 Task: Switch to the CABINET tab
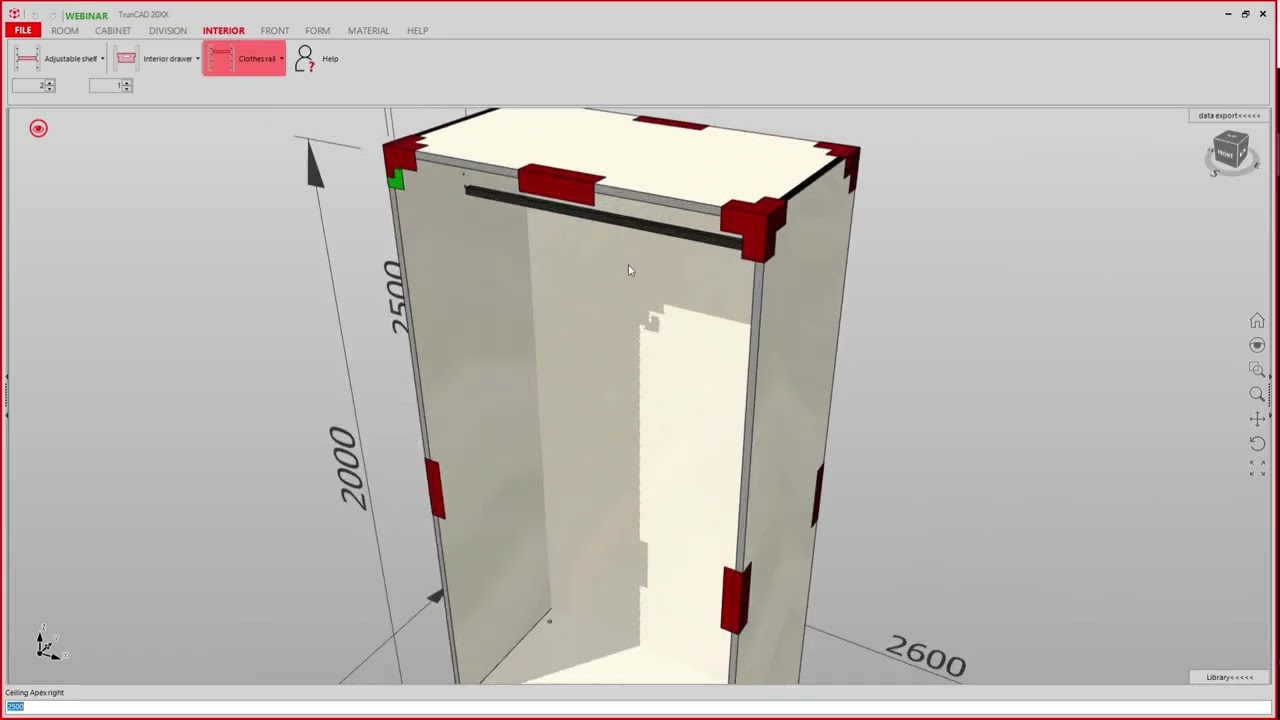(113, 31)
